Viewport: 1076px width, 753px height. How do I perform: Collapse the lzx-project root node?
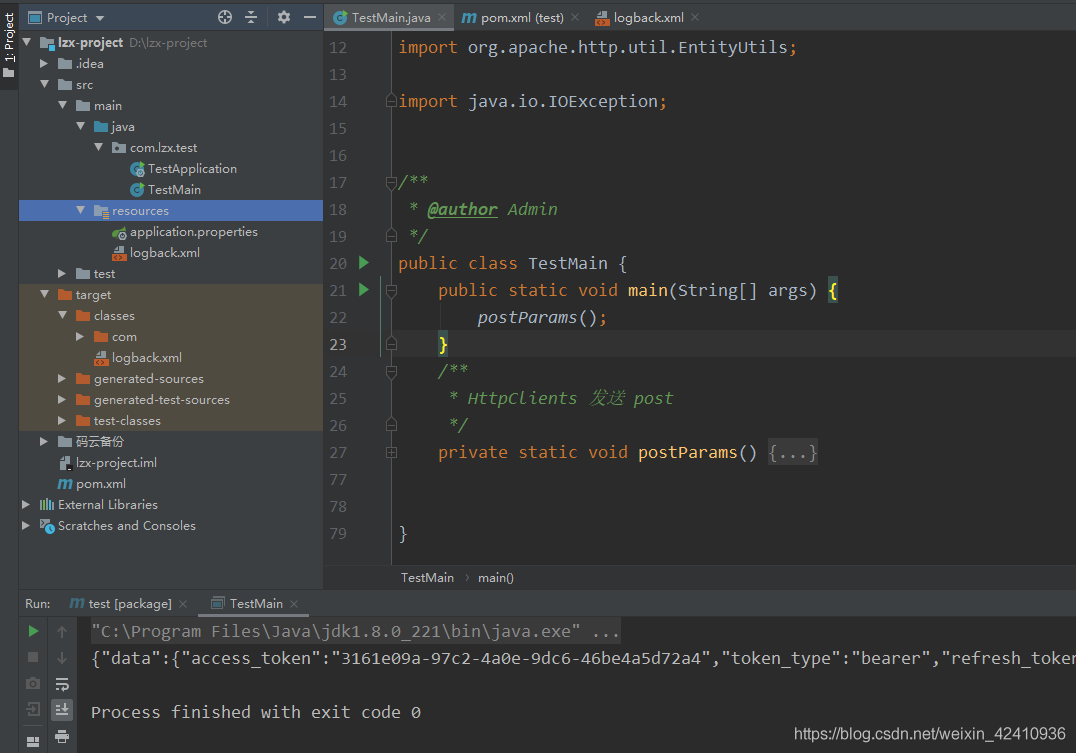(27, 43)
